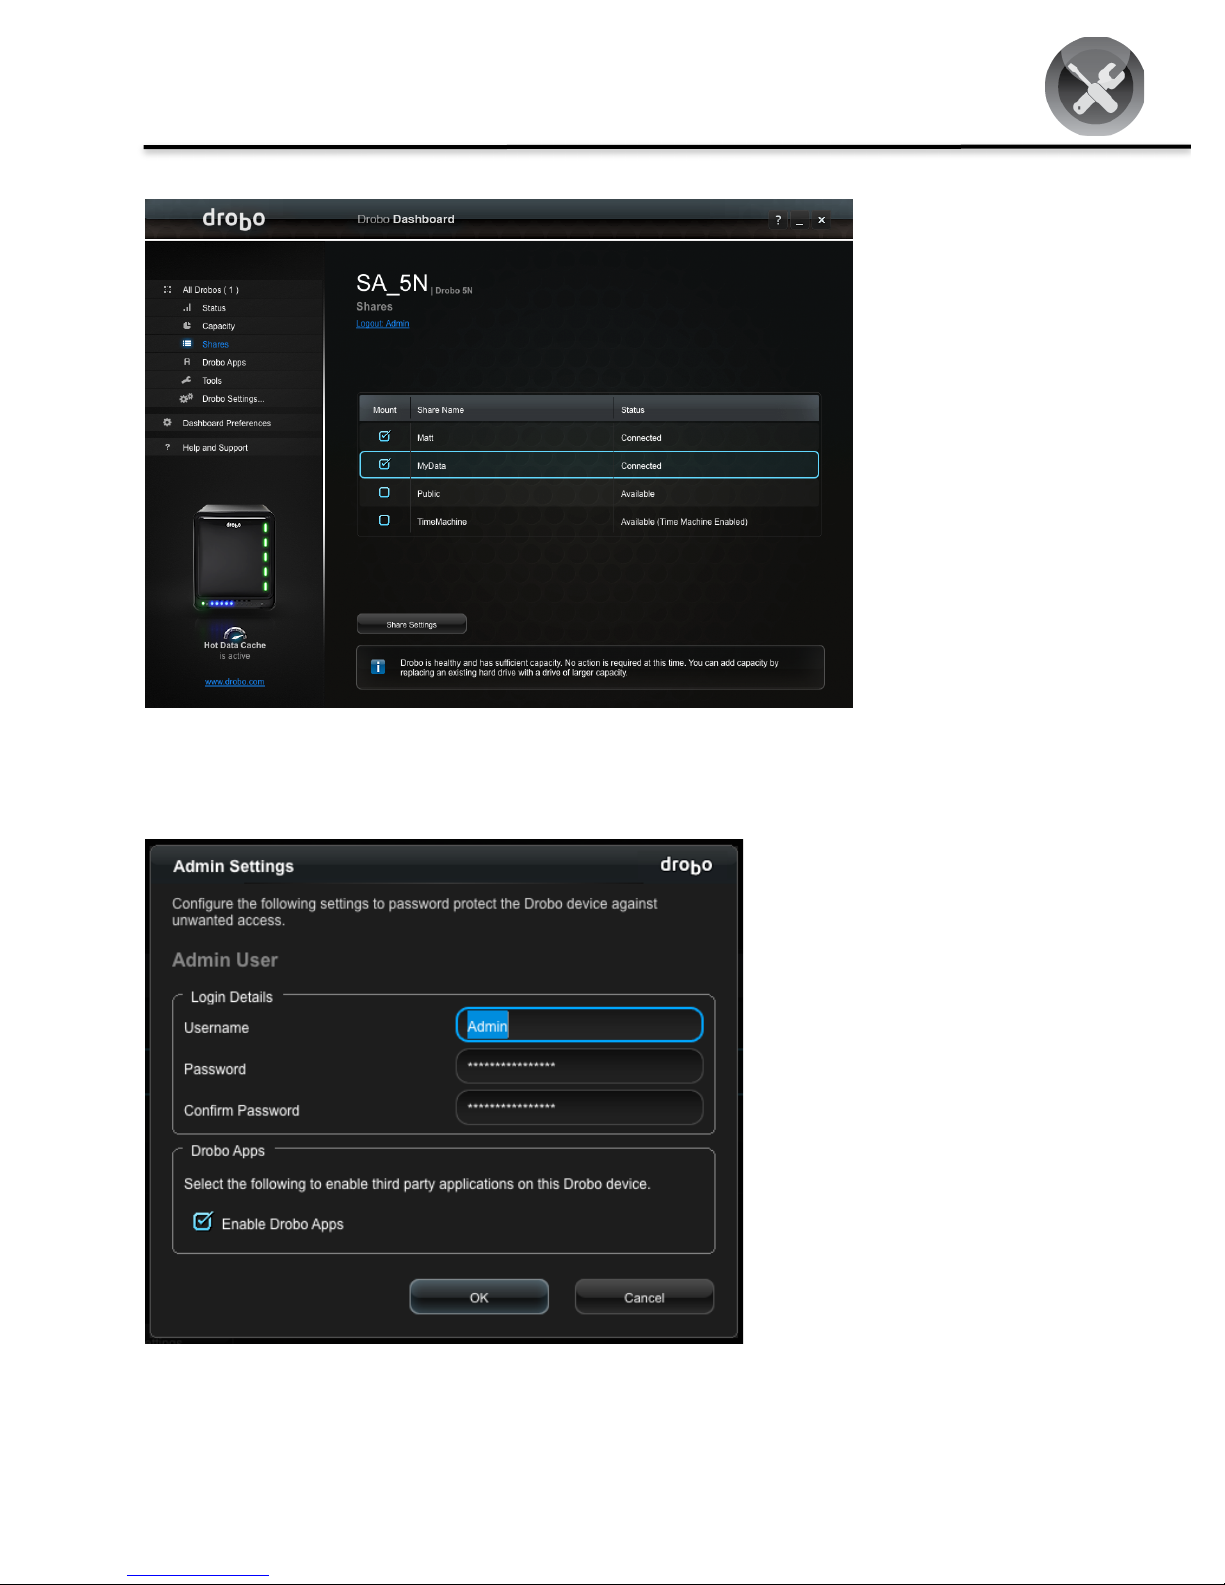Click the Status column header
The width and height of the screenshot is (1225, 1585).
717,409
